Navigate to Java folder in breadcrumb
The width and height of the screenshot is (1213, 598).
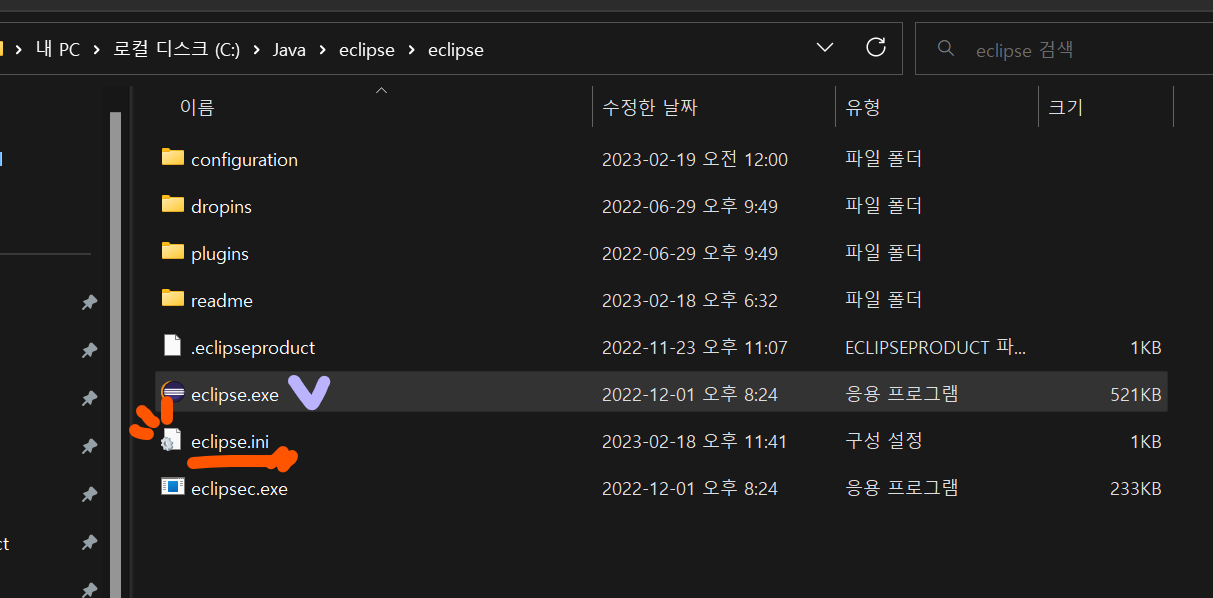(289, 49)
